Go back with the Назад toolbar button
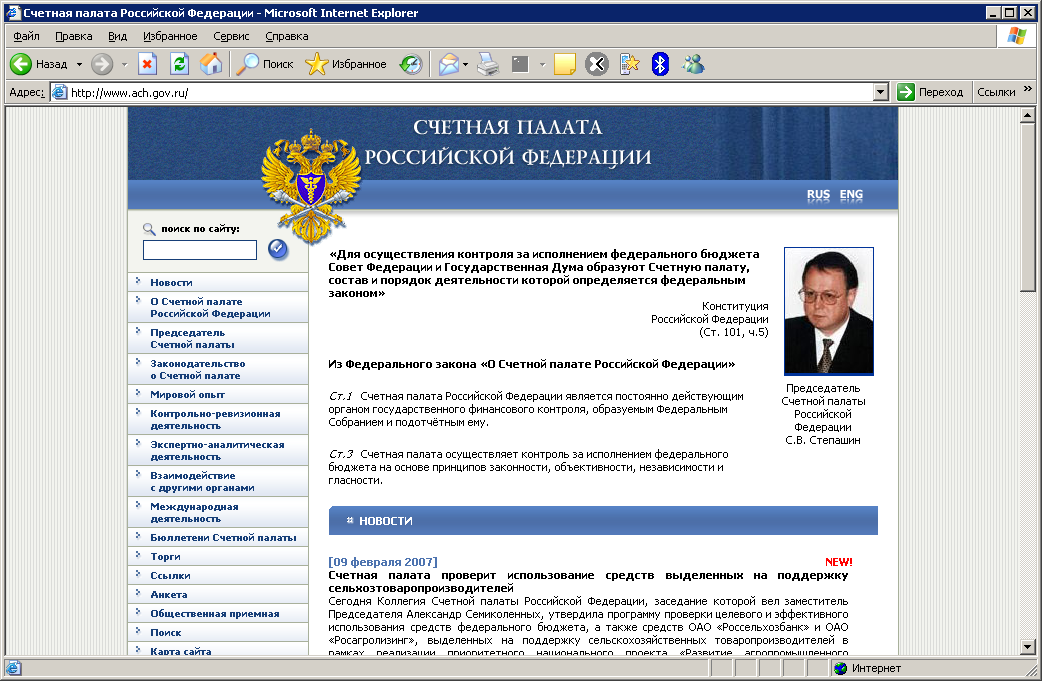The height and width of the screenshot is (681, 1042). [39, 64]
